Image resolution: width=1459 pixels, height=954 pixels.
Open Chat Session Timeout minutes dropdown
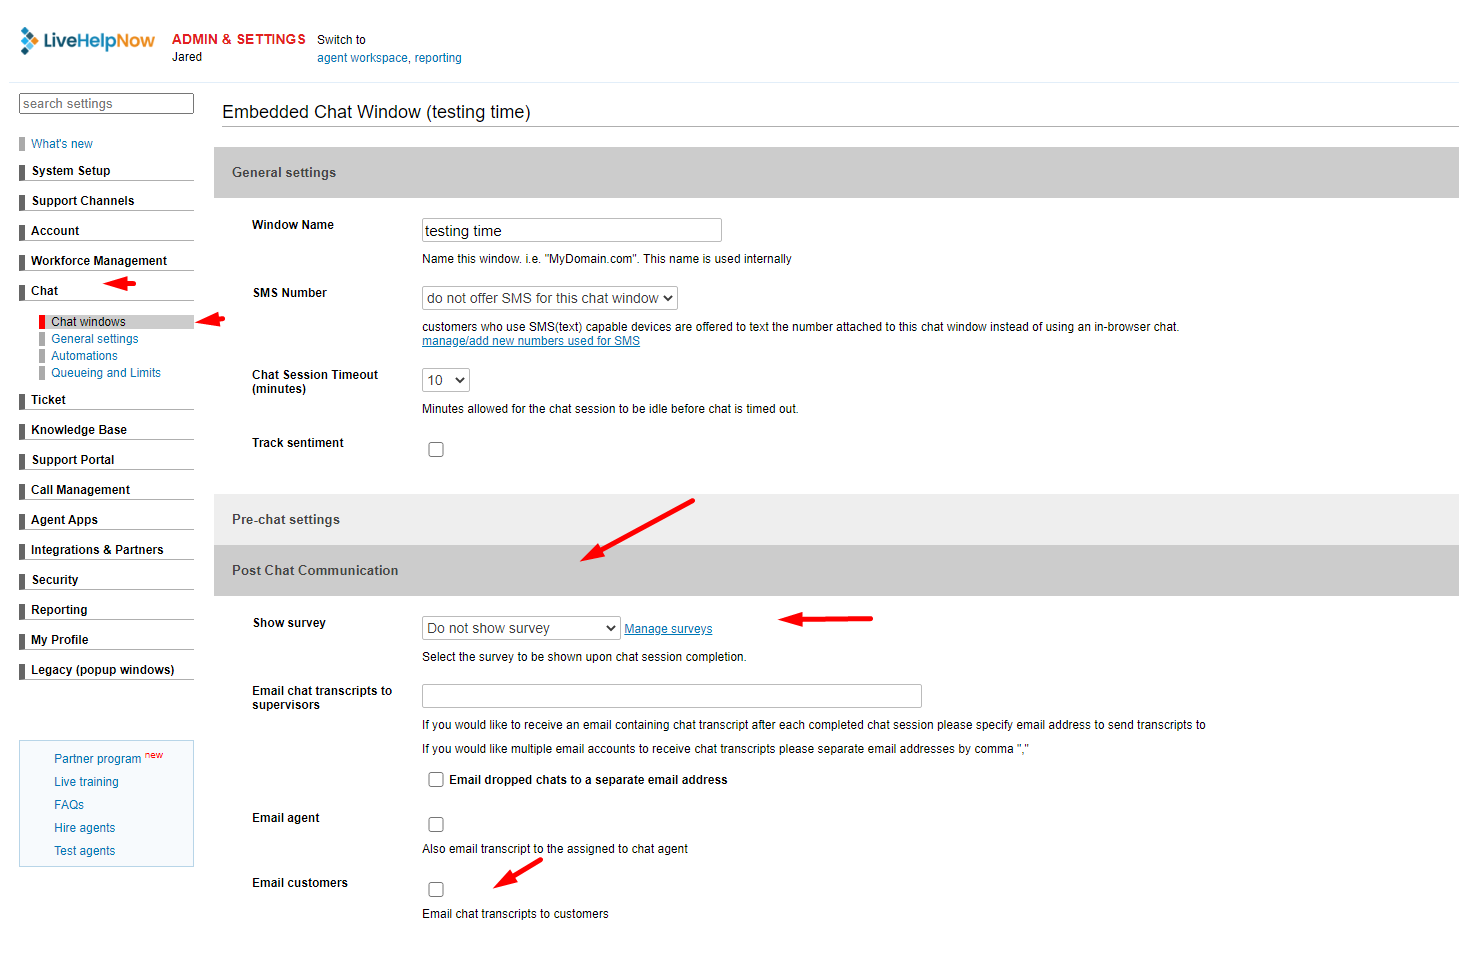click(445, 380)
